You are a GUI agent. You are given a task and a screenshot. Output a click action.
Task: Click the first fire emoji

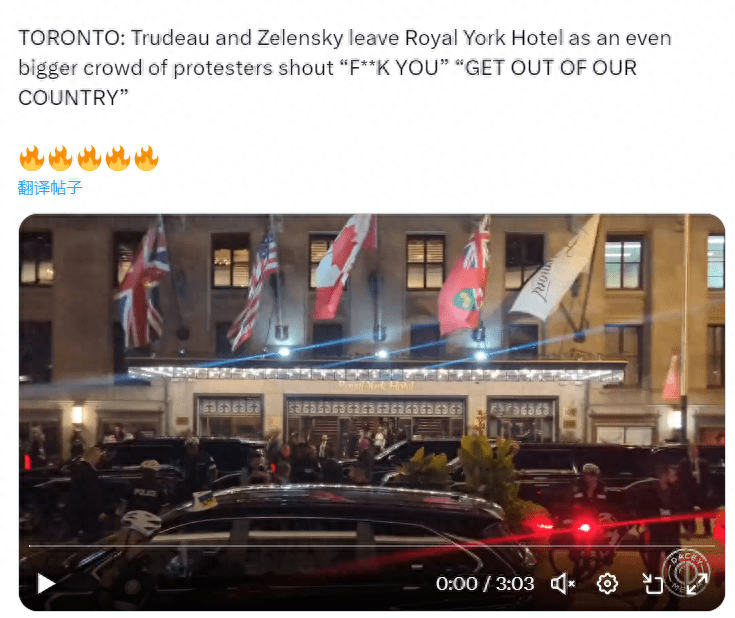tap(31, 158)
